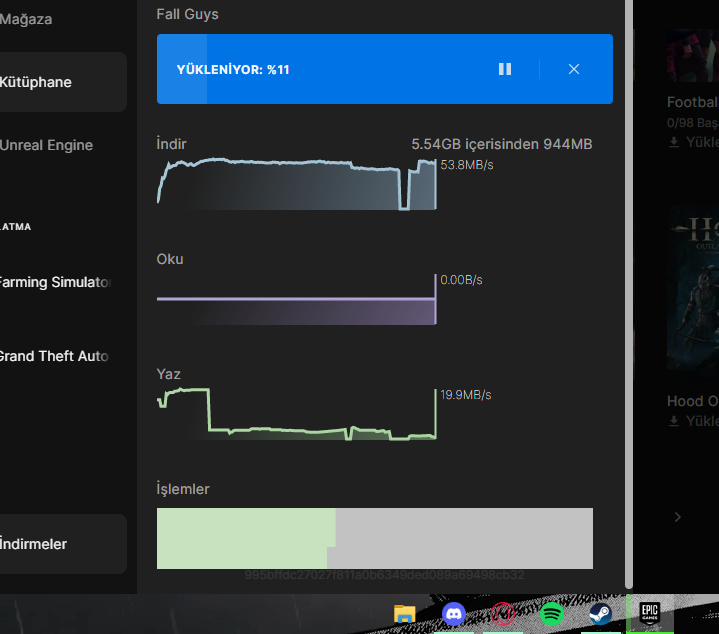Open Discord from taskbar
The width and height of the screenshot is (719, 634).
click(x=454, y=614)
